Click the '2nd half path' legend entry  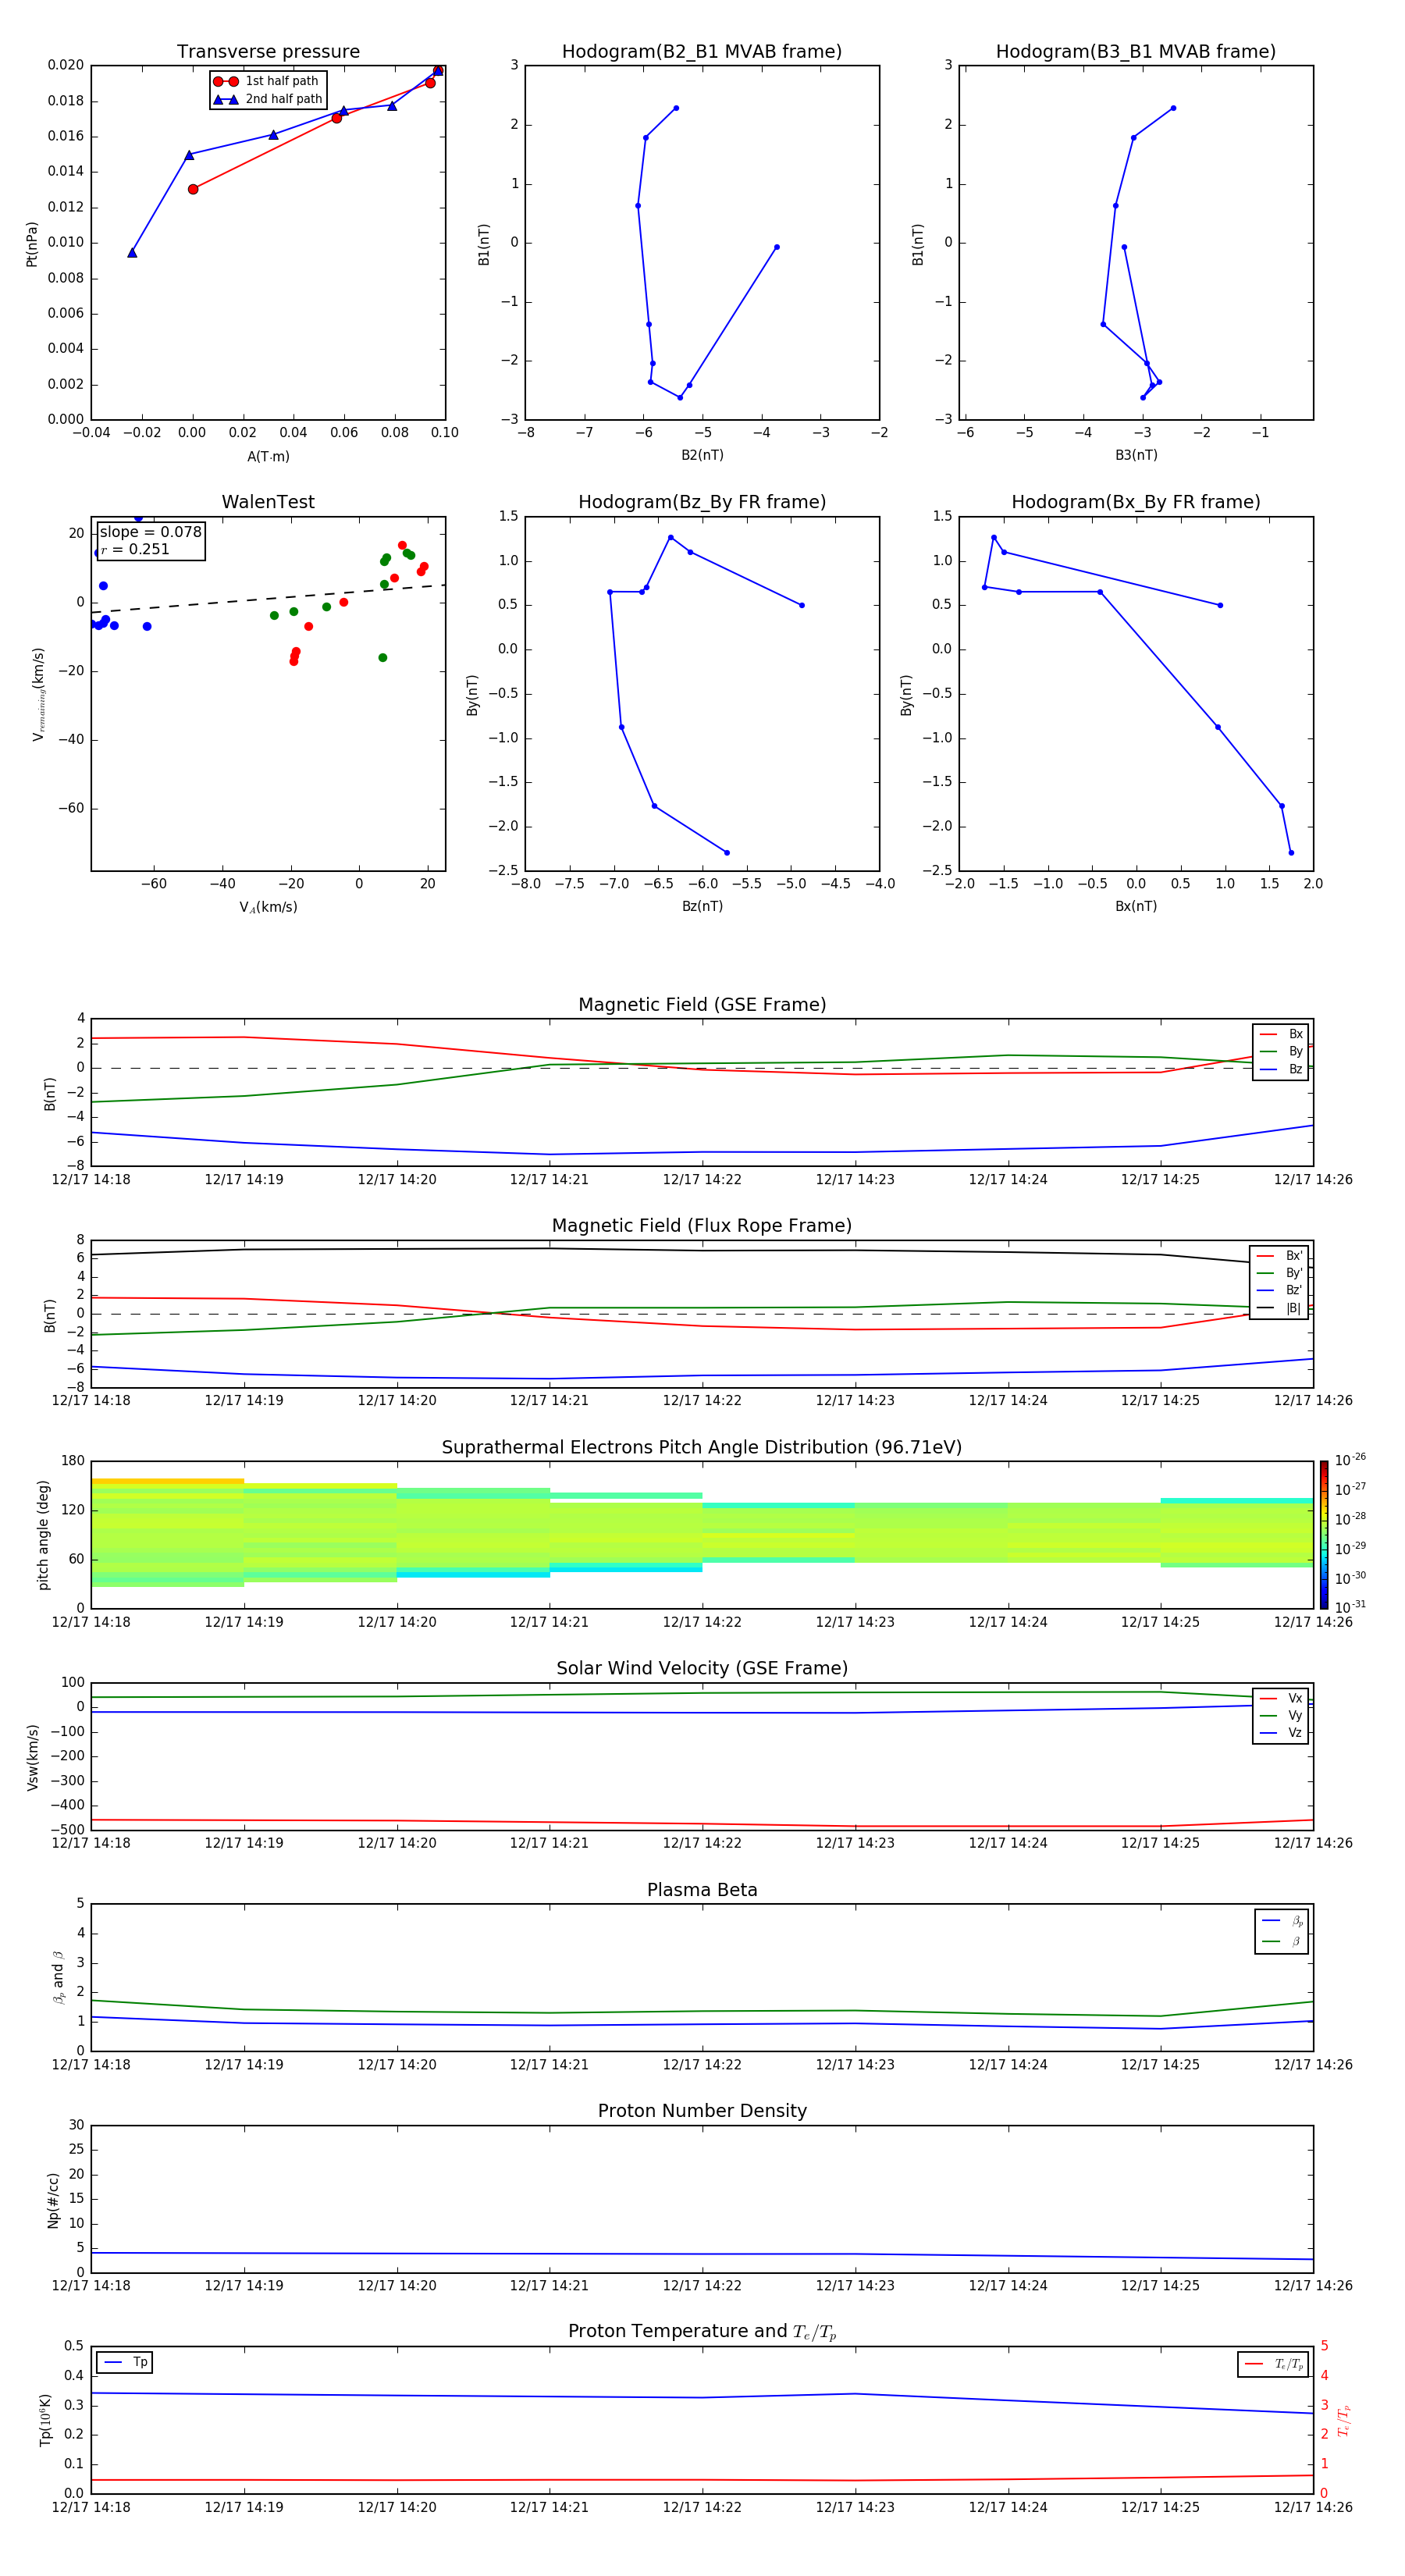(x=268, y=99)
